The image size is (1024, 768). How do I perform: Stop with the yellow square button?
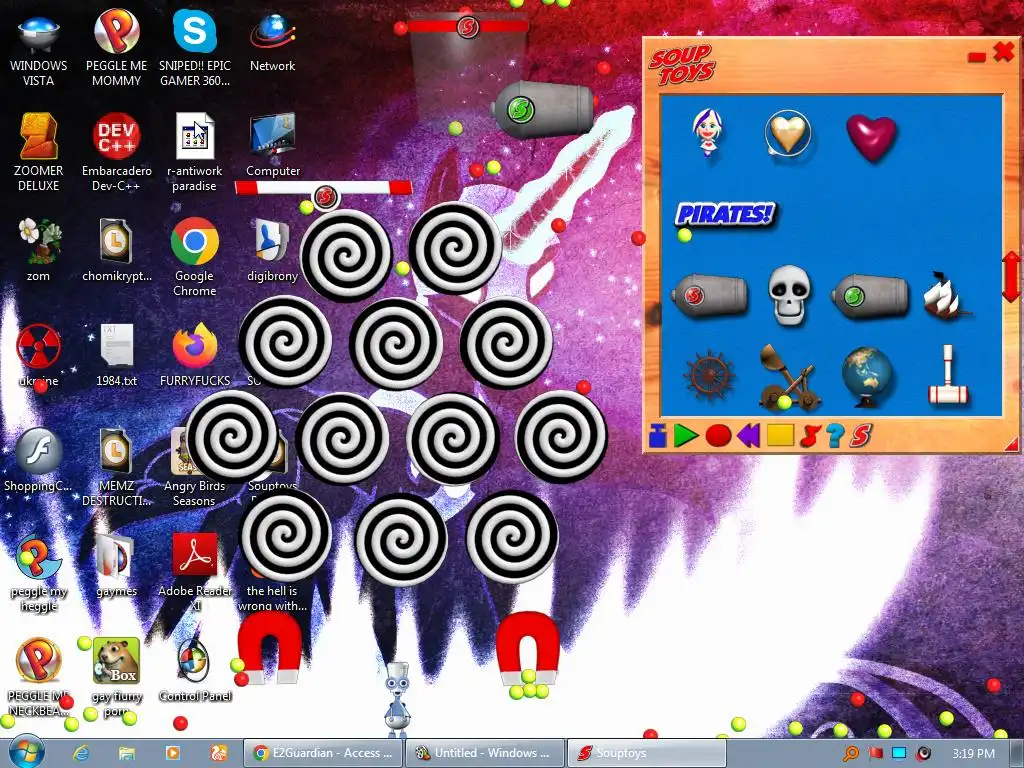click(x=780, y=435)
